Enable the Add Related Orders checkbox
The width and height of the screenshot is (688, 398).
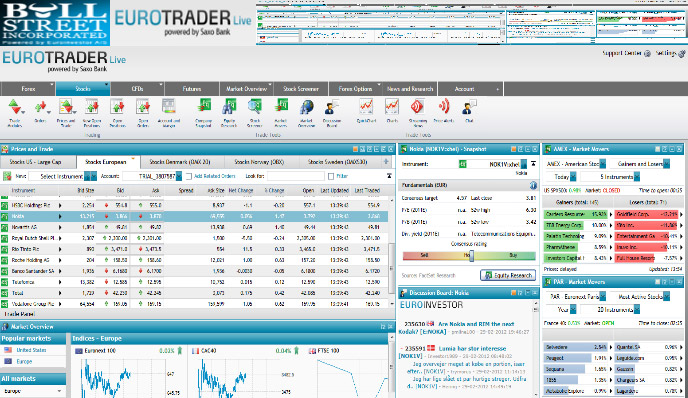189,176
